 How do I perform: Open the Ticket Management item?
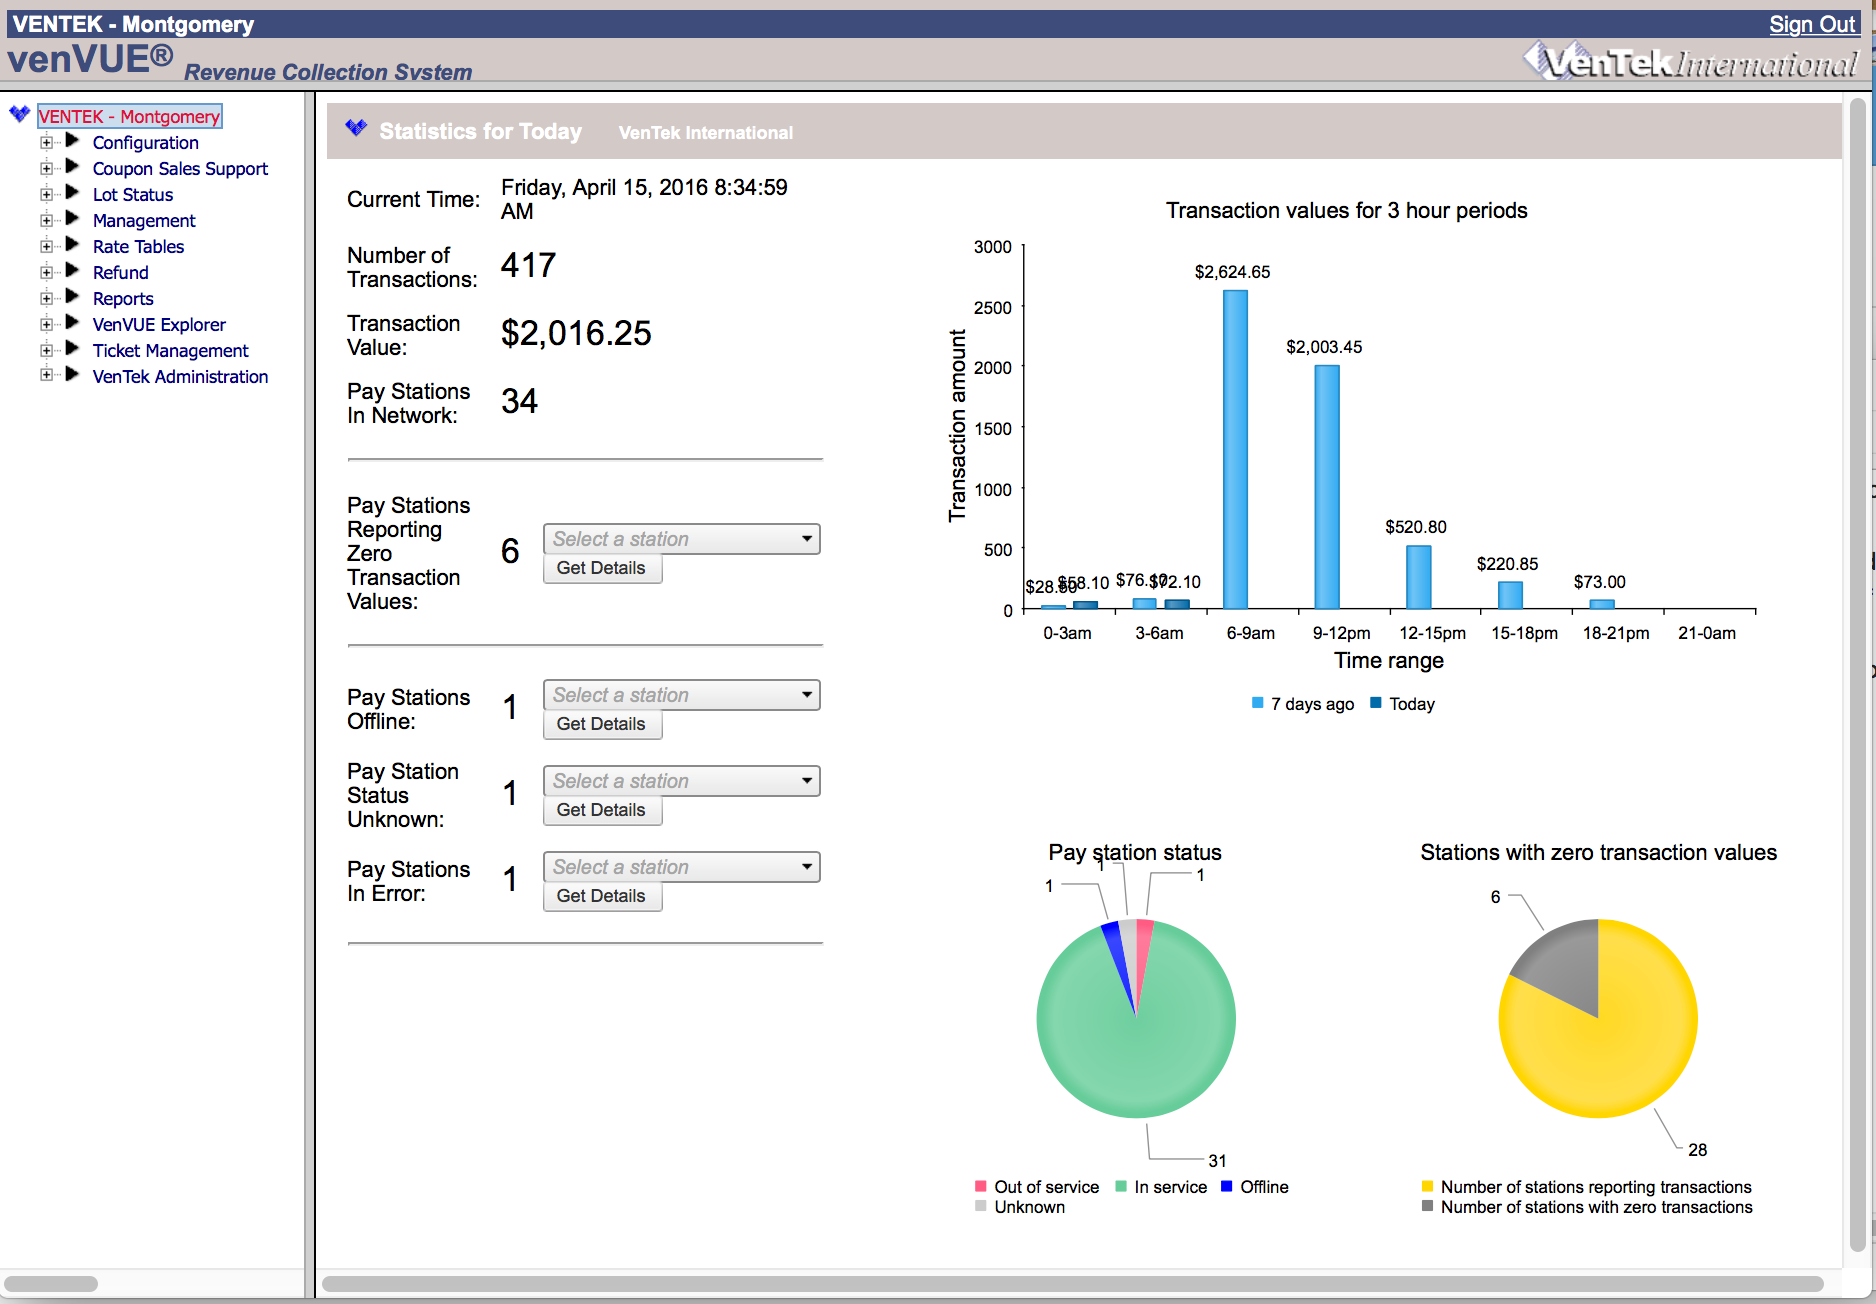170,350
